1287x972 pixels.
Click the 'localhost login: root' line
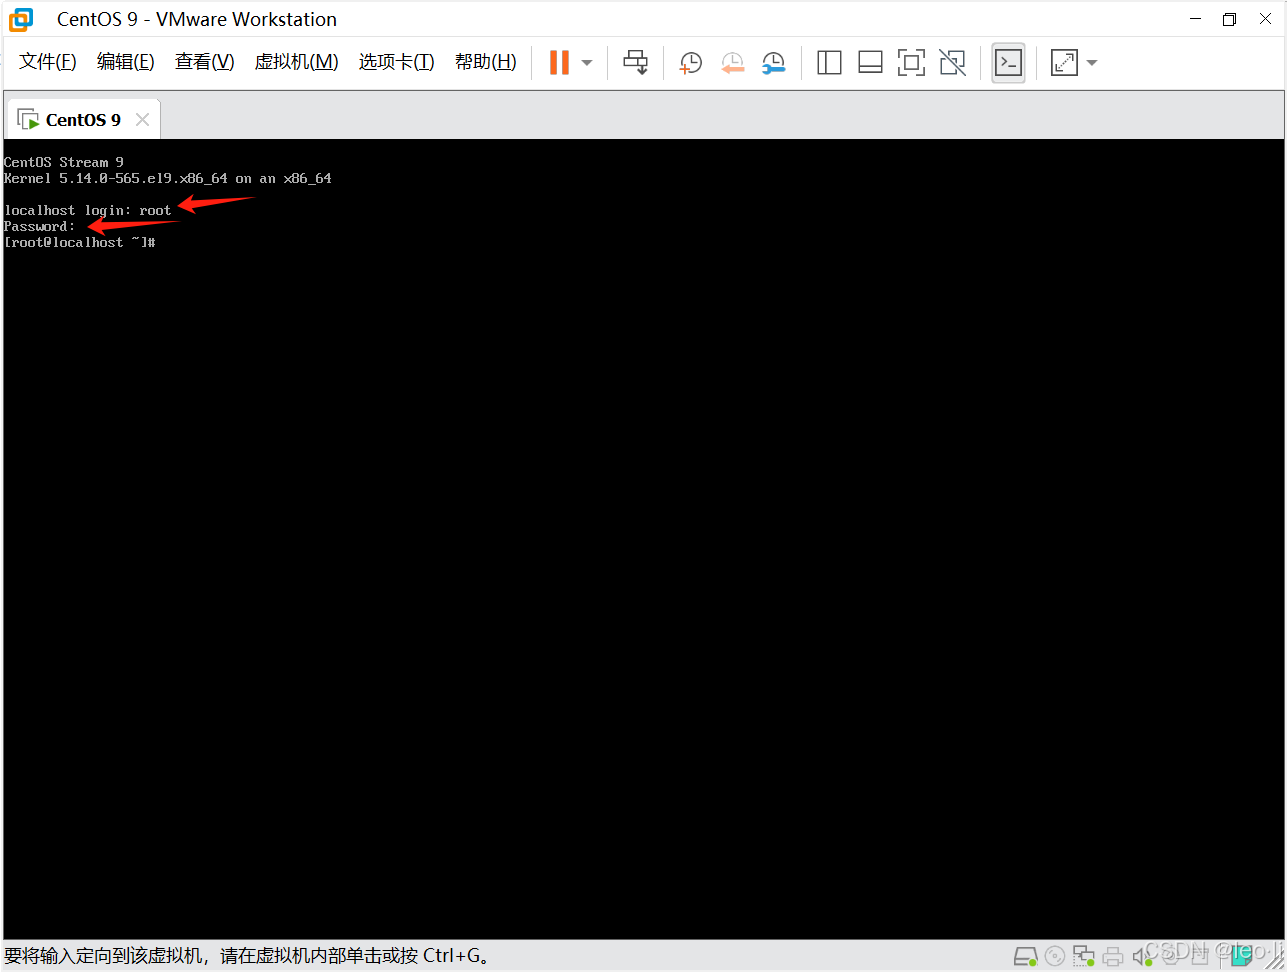click(87, 211)
